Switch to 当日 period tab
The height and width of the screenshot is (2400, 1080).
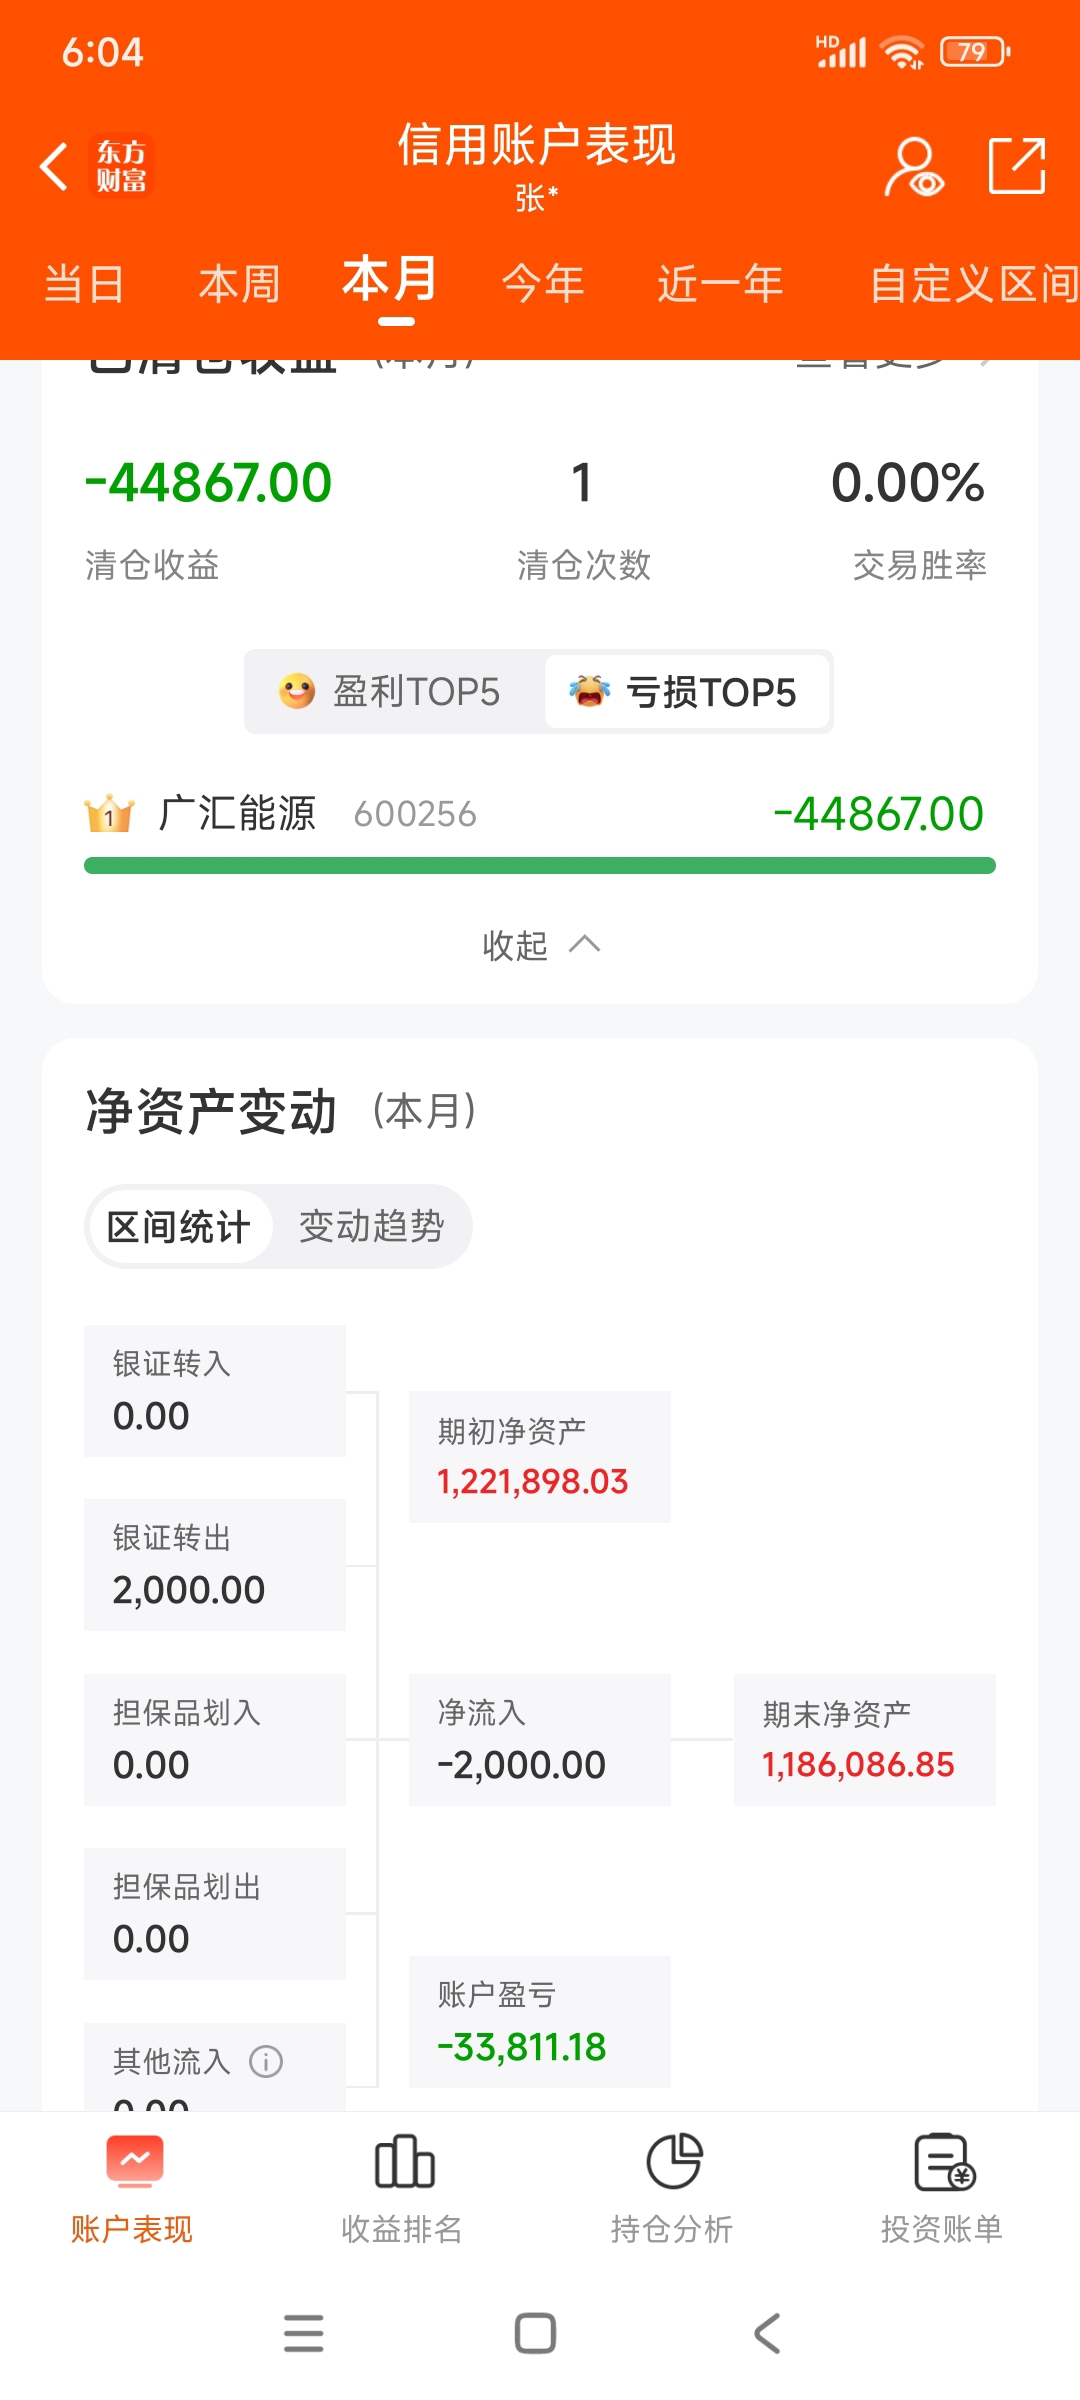pyautogui.click(x=85, y=284)
